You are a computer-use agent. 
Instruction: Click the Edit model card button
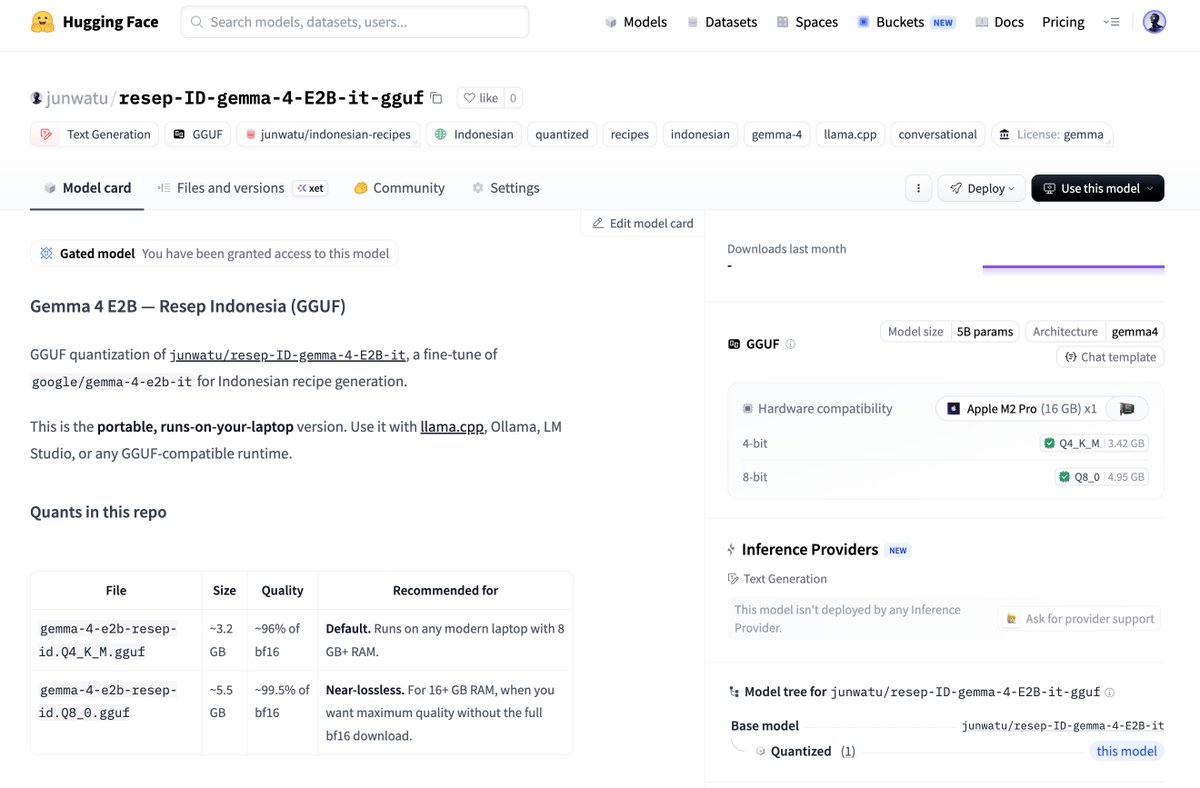pos(642,223)
